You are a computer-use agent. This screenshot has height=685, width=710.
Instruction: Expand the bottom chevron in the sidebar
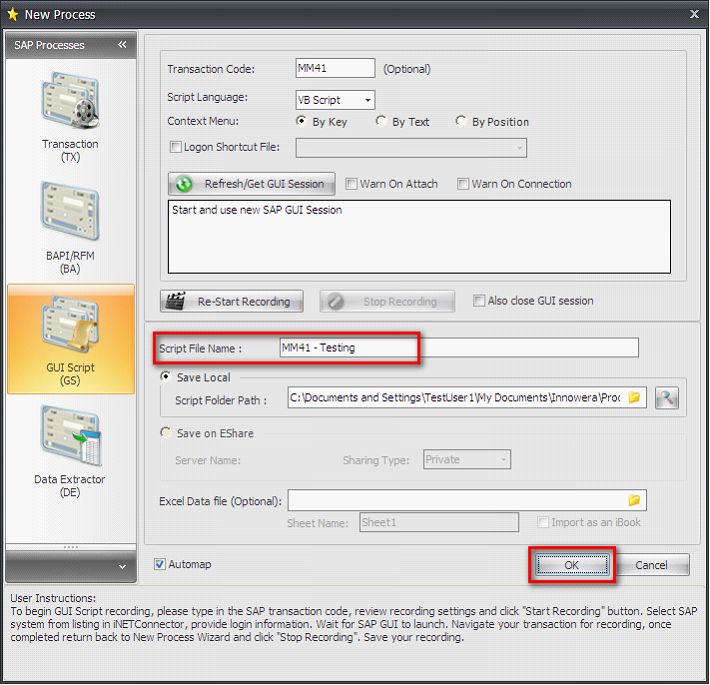click(x=122, y=566)
